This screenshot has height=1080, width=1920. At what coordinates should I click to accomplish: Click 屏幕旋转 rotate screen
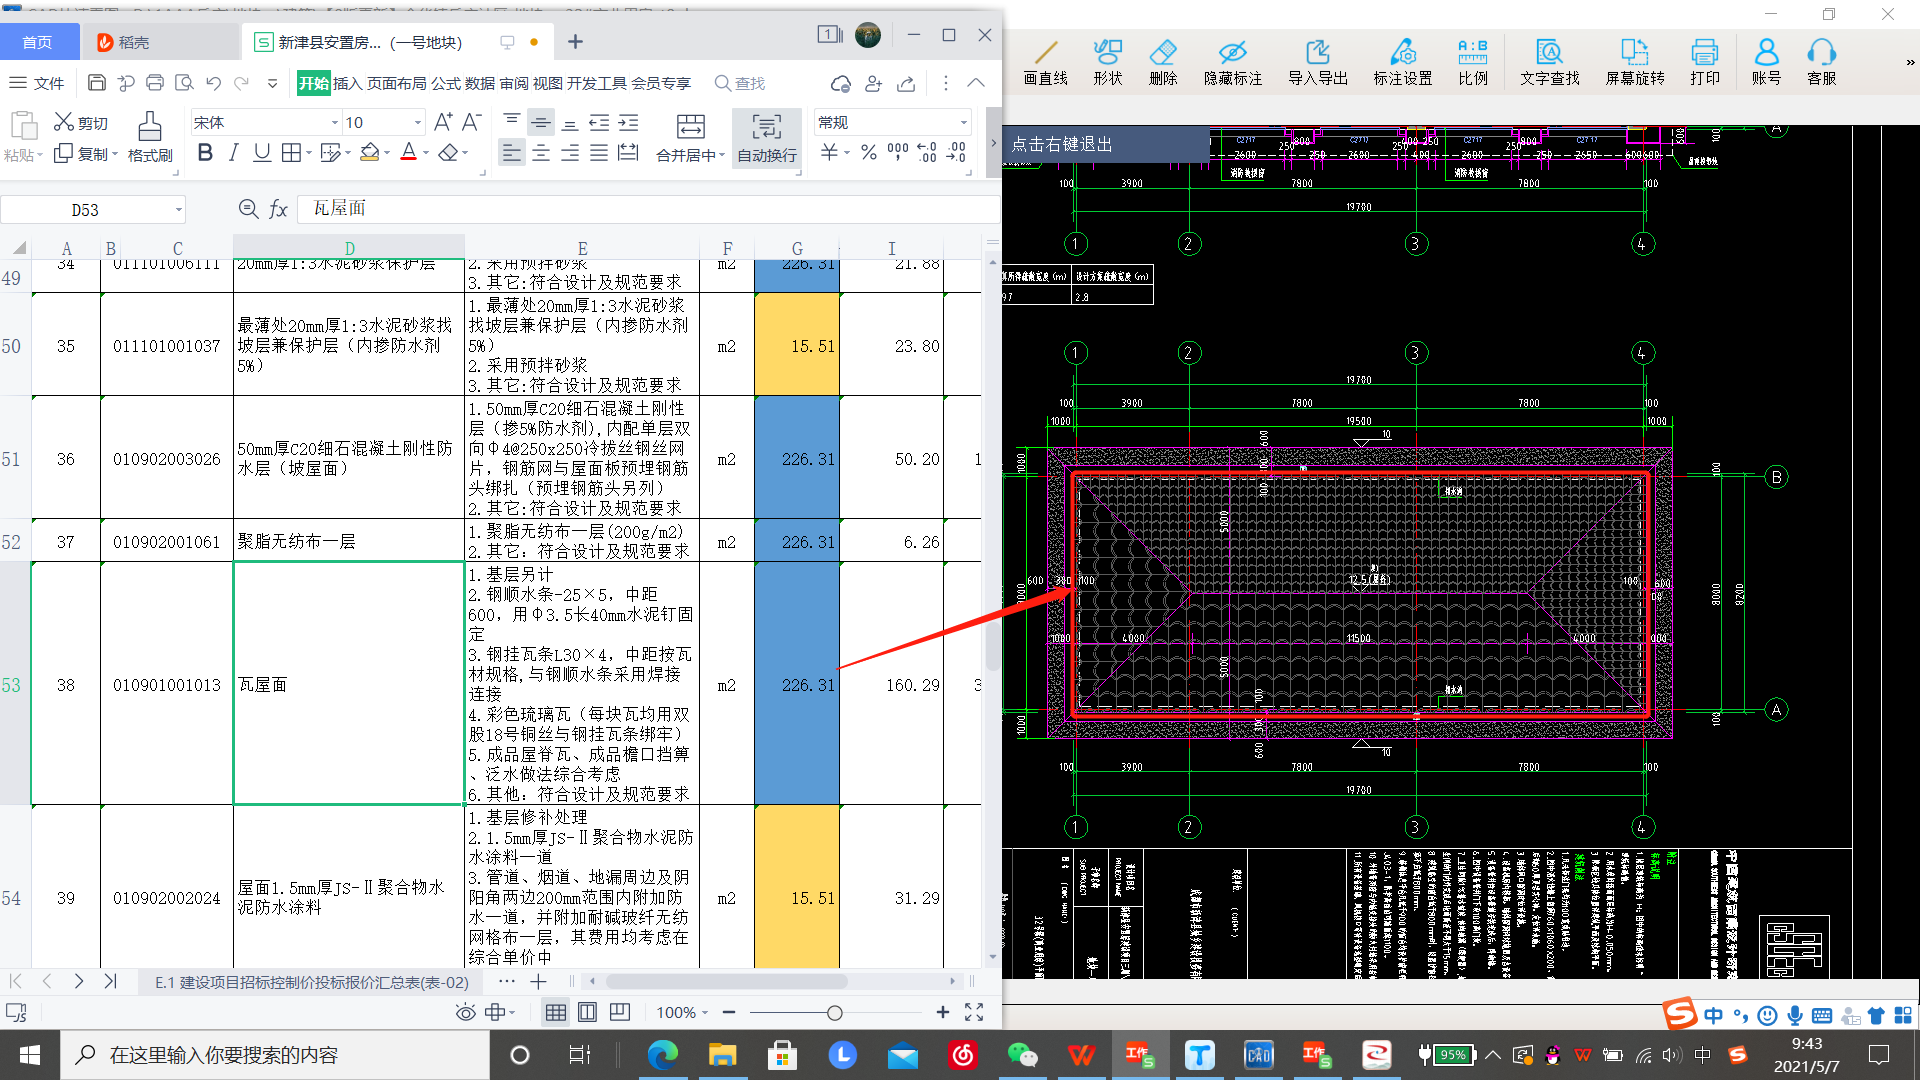(x=1634, y=62)
